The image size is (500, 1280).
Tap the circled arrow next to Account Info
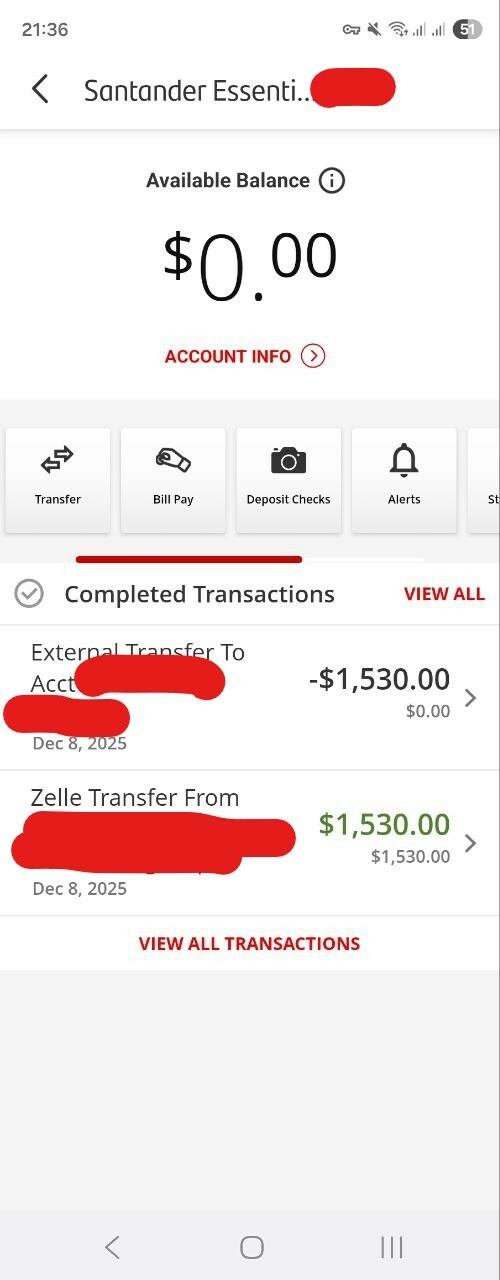(313, 356)
